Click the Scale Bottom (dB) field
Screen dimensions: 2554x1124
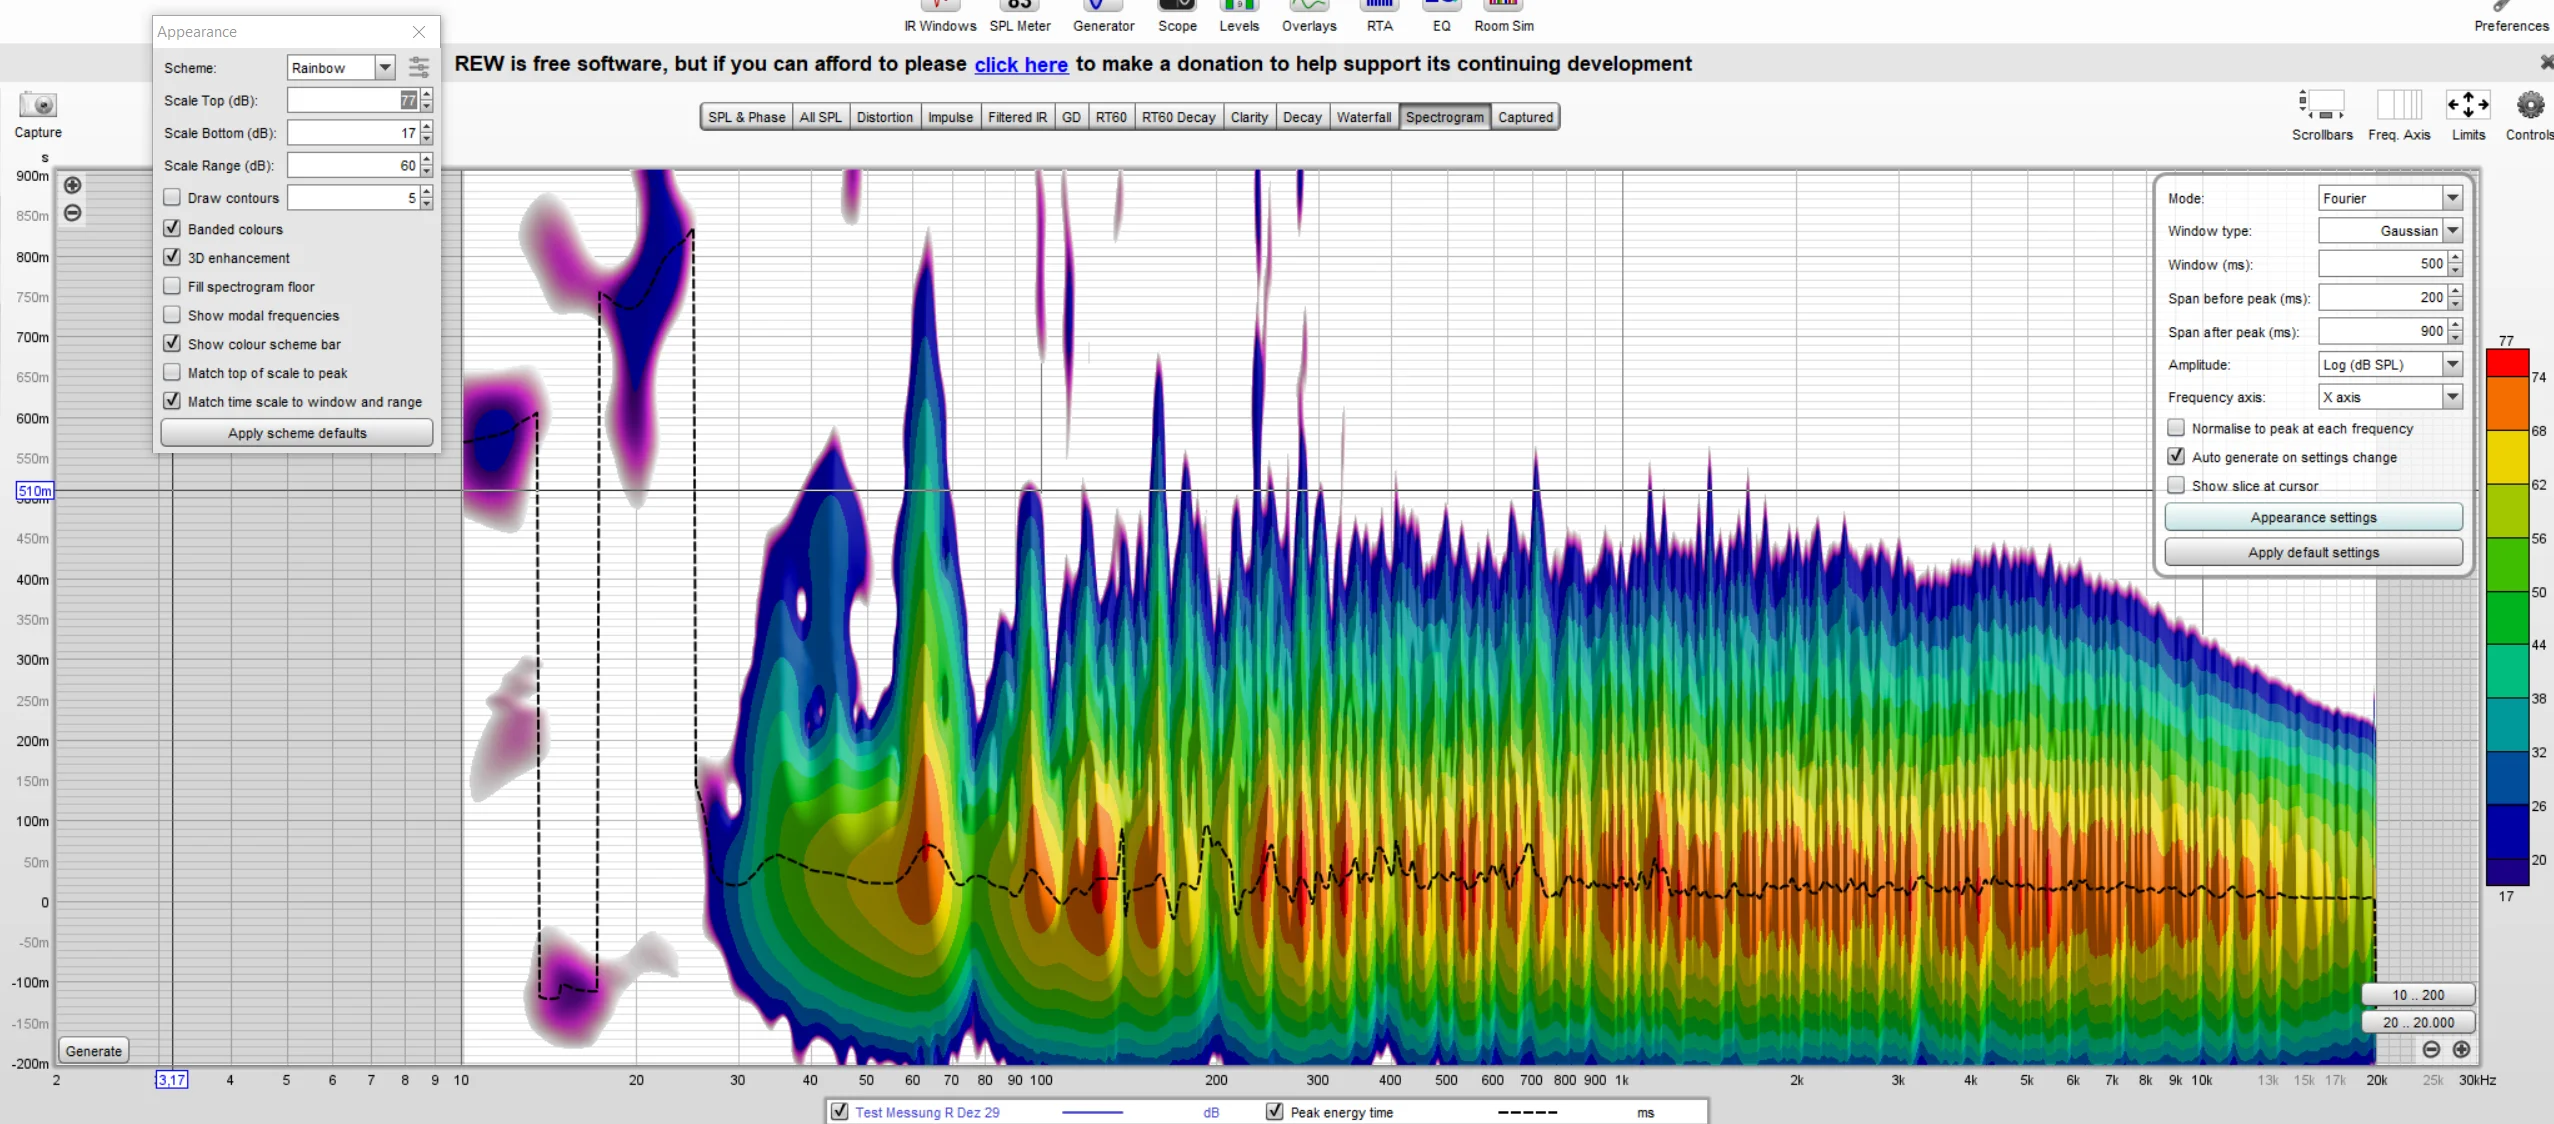(x=353, y=133)
